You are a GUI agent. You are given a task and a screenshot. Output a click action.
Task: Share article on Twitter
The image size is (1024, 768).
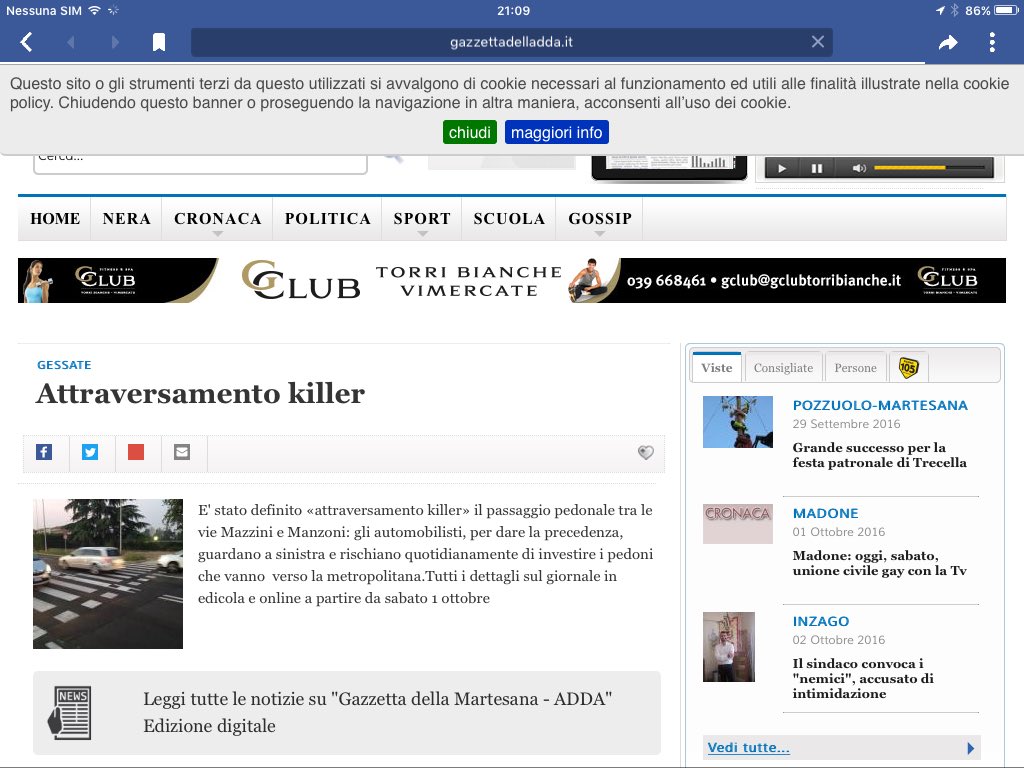click(90, 452)
